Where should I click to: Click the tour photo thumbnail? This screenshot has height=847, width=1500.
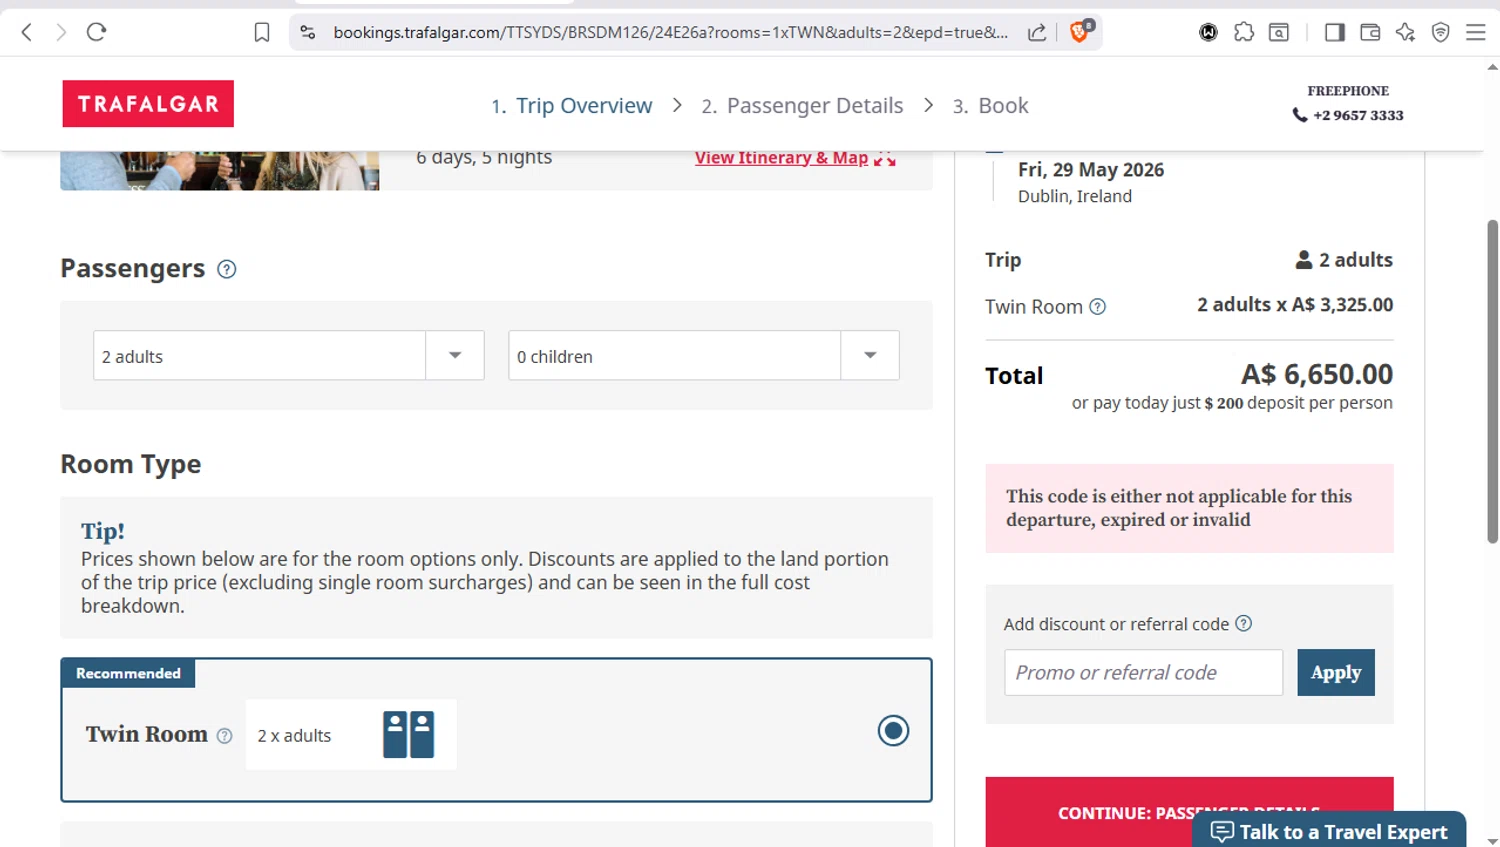219,171
